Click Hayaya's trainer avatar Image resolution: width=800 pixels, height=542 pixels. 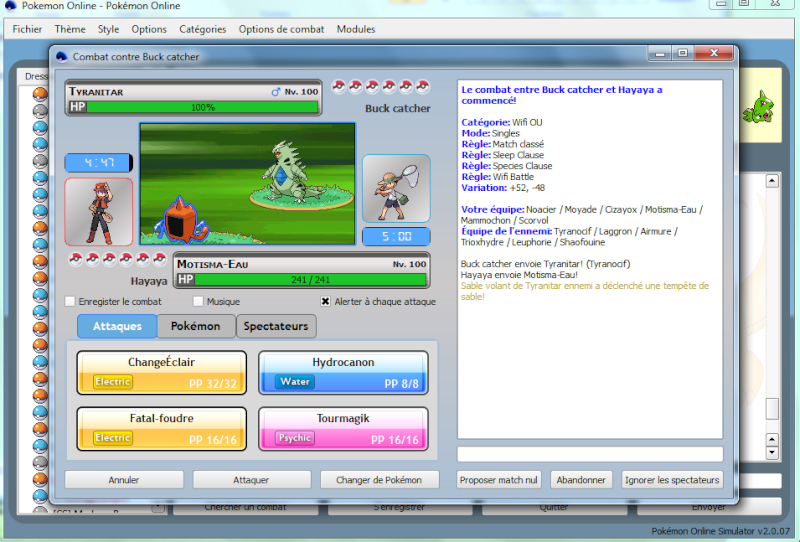point(98,211)
